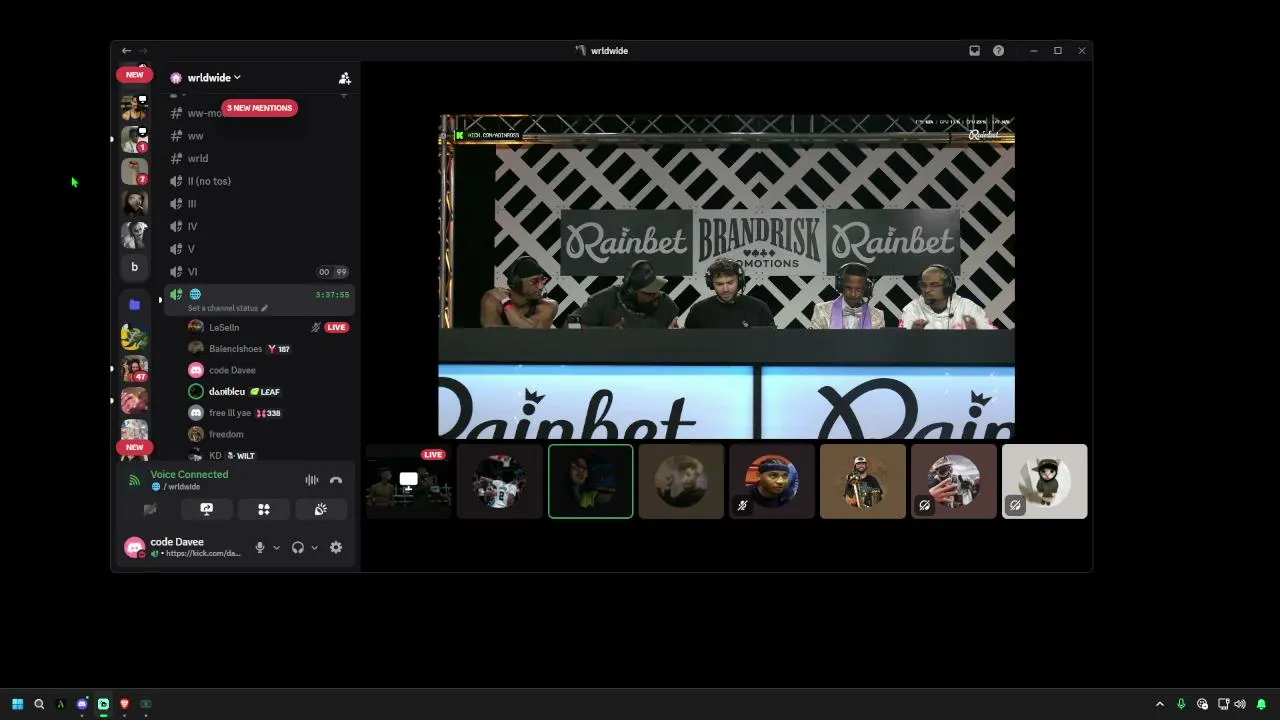The width and height of the screenshot is (1280, 720).
Task: Open Brave browser taskbar icon
Action: [125, 704]
